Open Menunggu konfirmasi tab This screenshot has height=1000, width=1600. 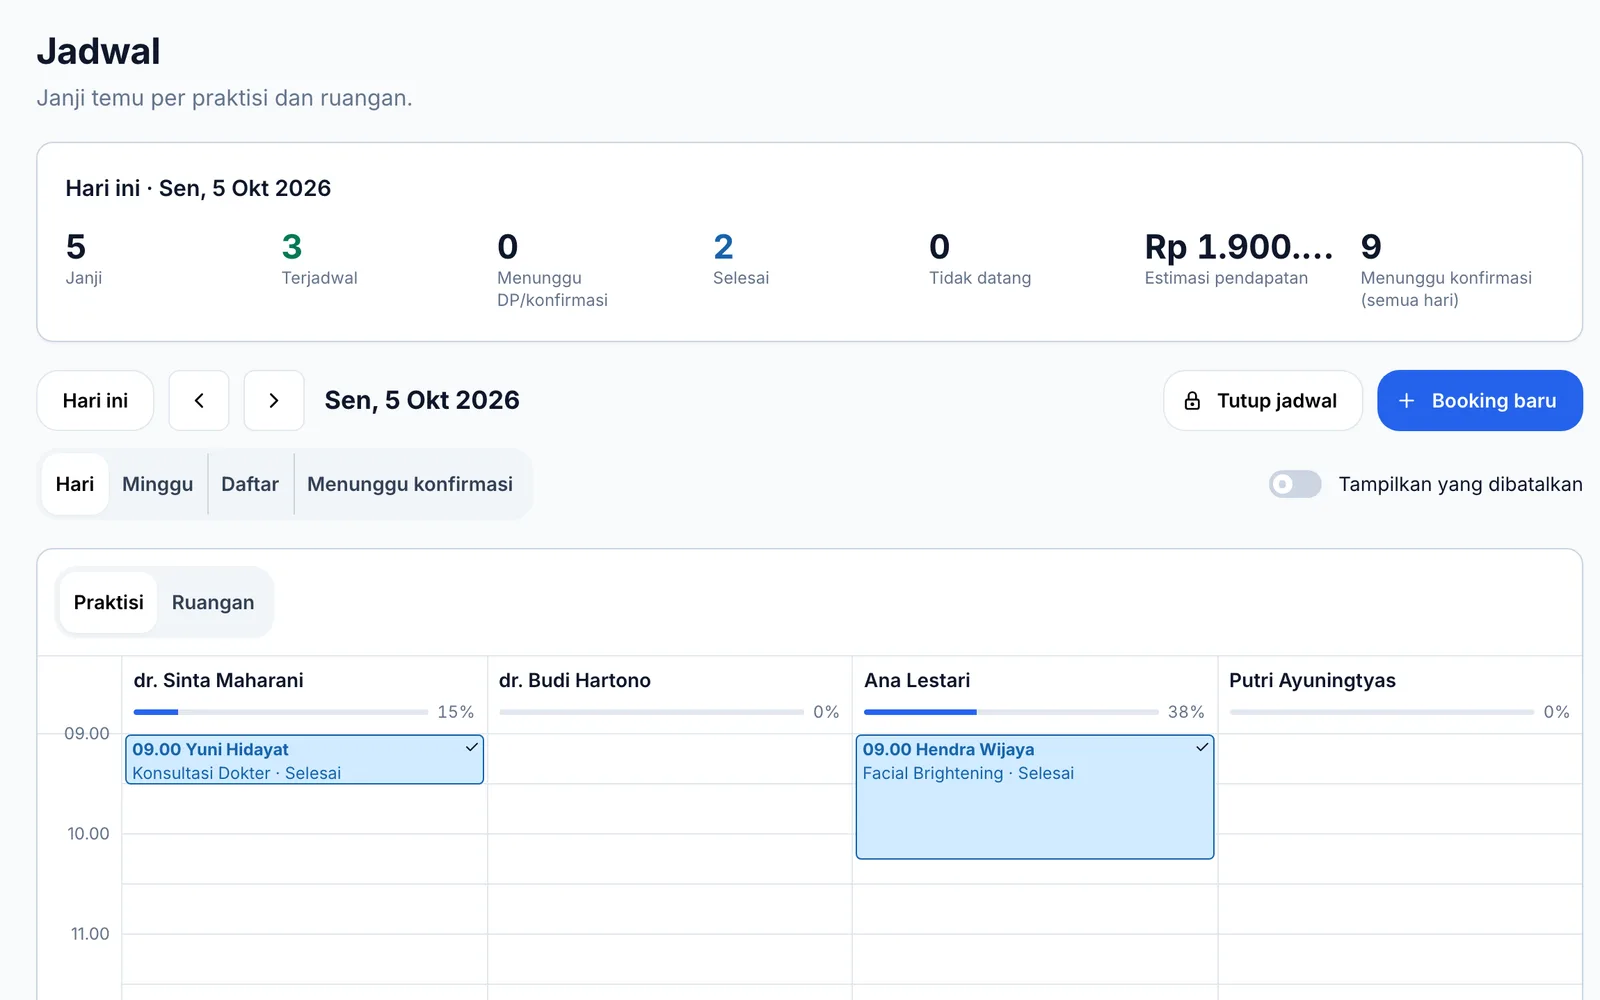pos(410,484)
